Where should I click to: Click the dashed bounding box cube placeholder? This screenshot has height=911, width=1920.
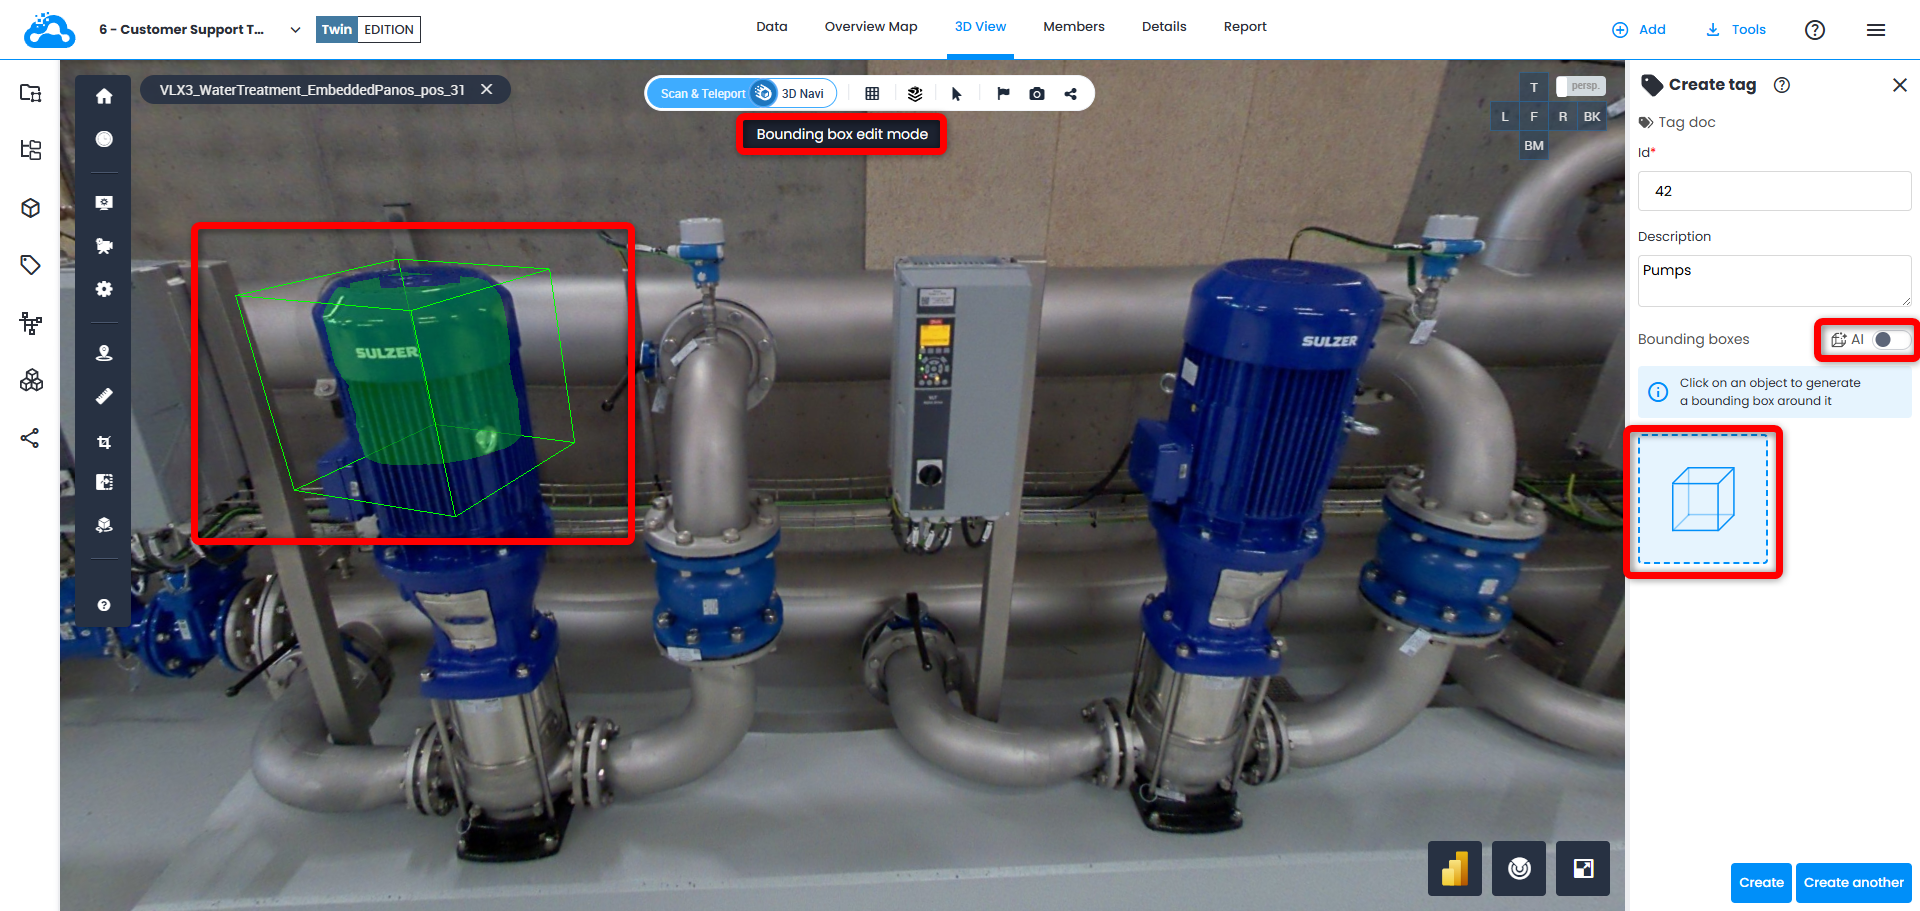1703,499
